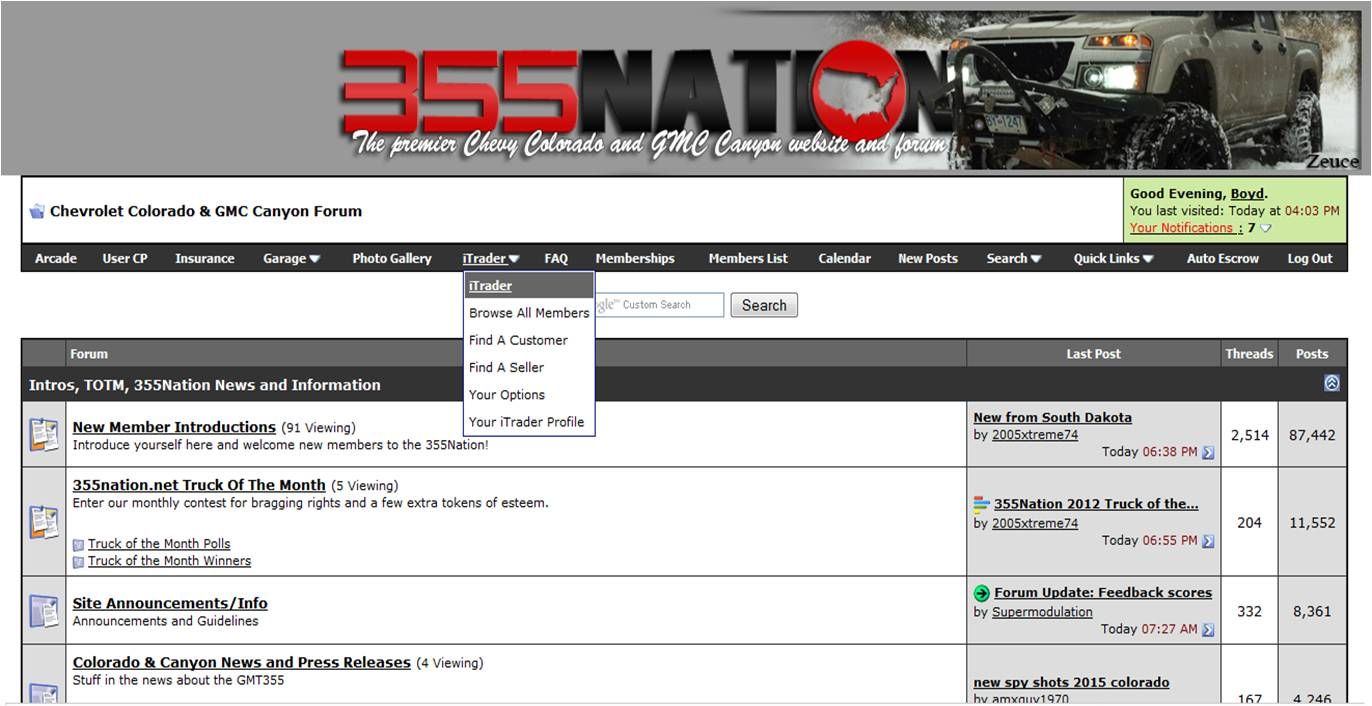Click the 2,514 threads count cell
Viewport: 1372px width, 706px height.
(x=1249, y=435)
